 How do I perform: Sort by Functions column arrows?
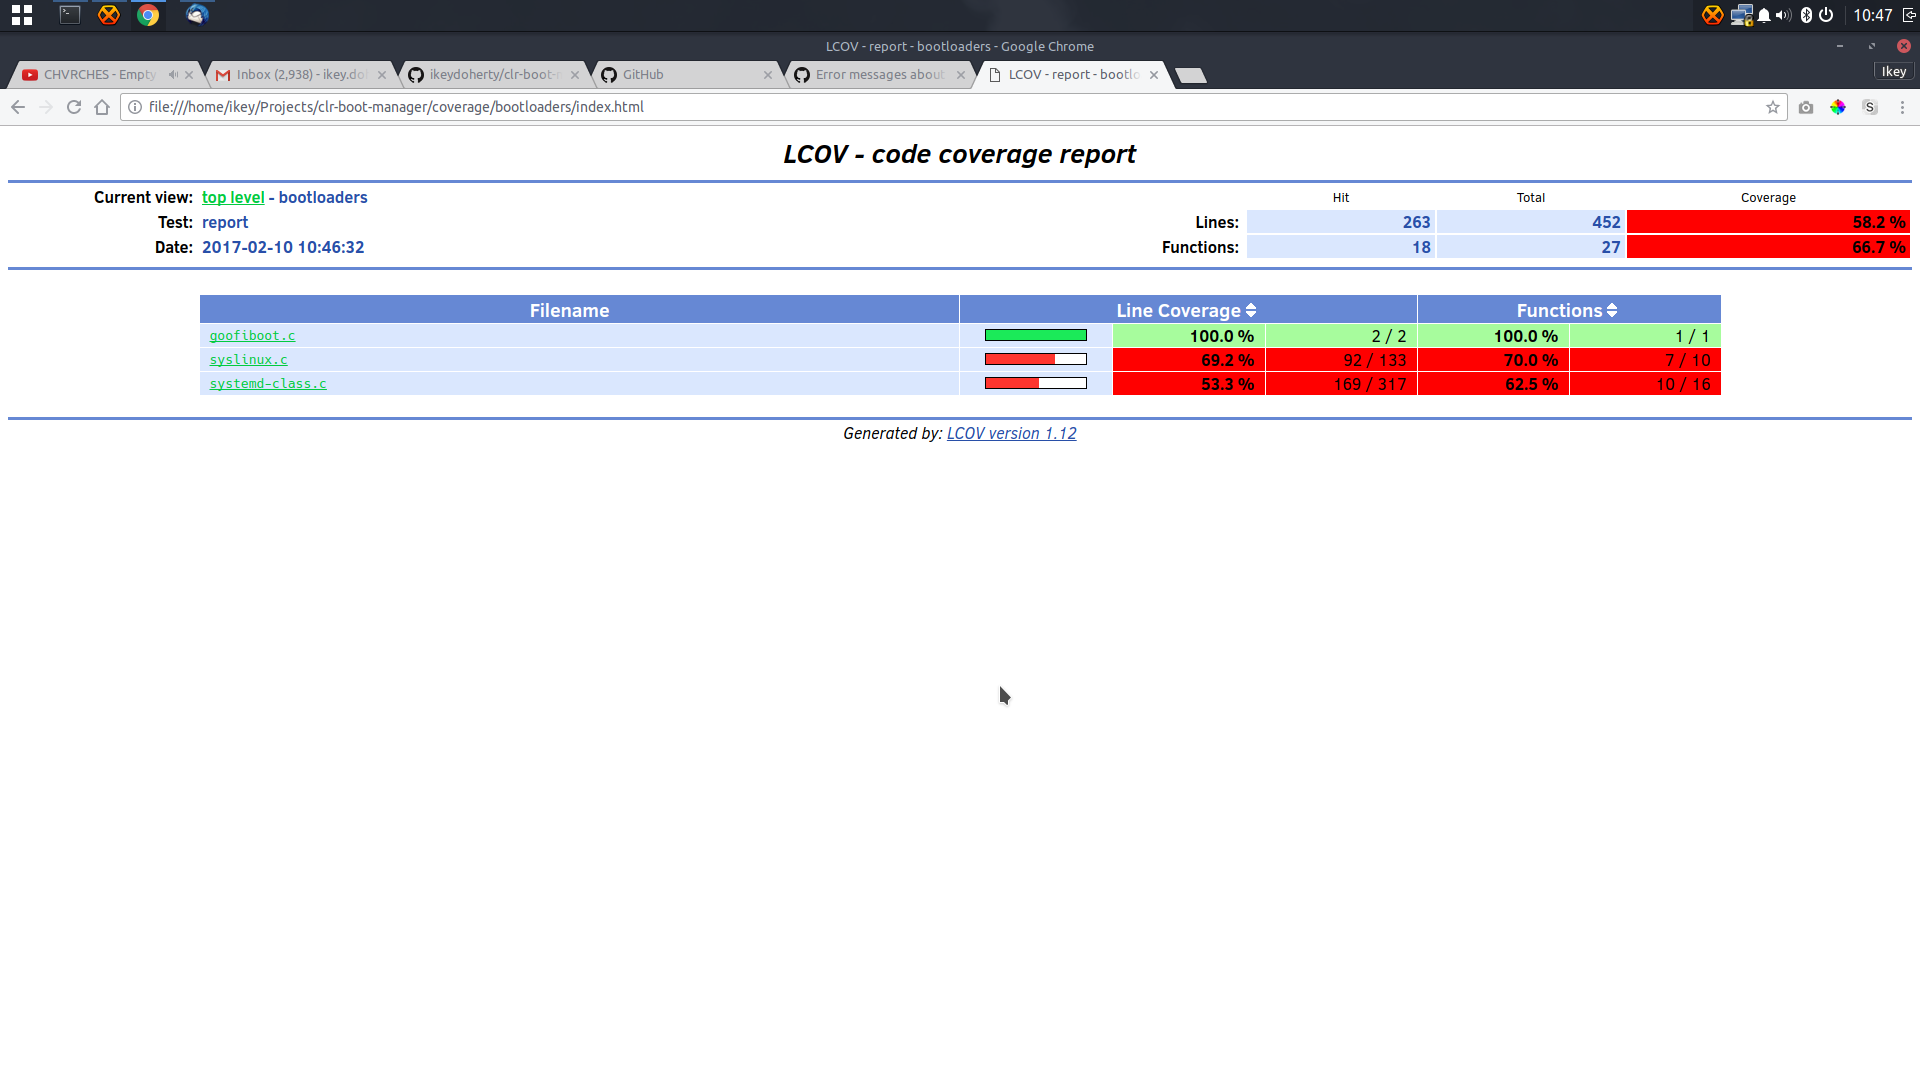click(1612, 311)
